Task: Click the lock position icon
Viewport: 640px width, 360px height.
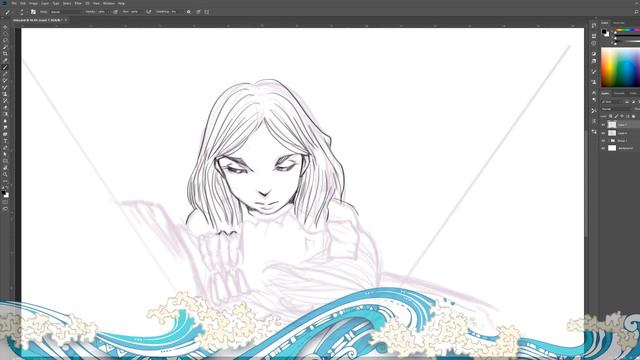Action: [x=622, y=116]
